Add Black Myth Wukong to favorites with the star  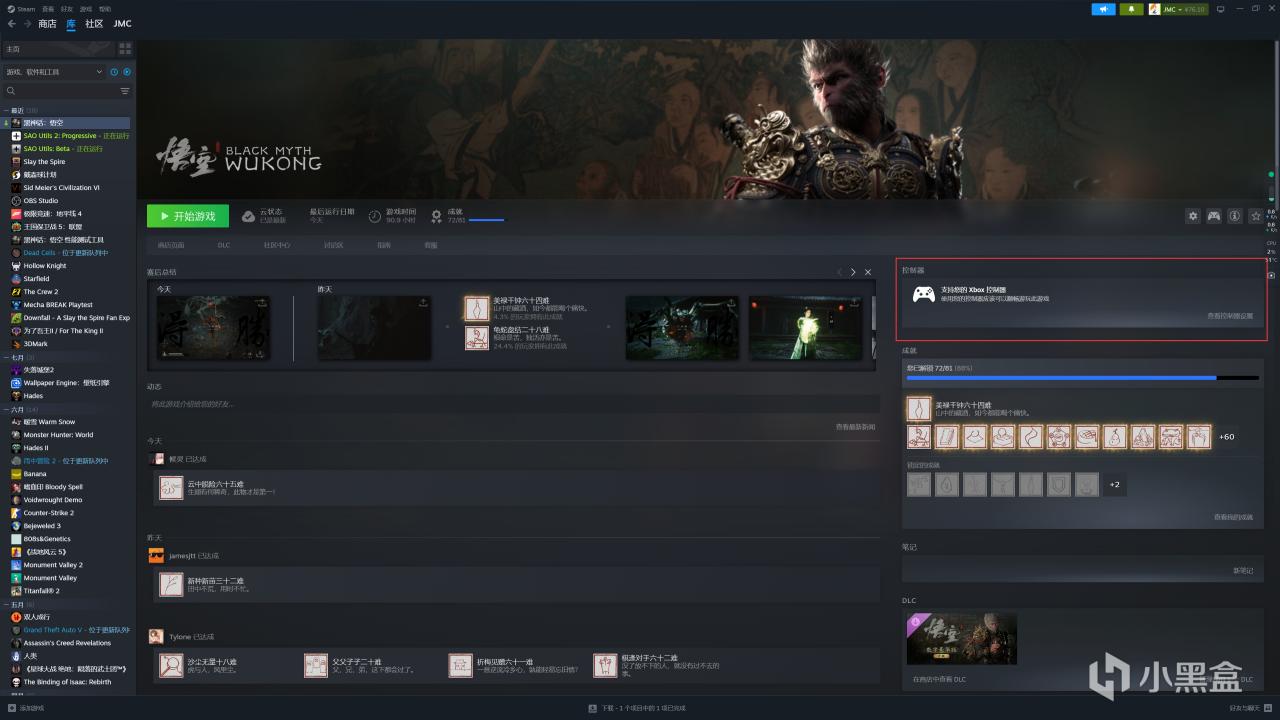[x=1256, y=215]
